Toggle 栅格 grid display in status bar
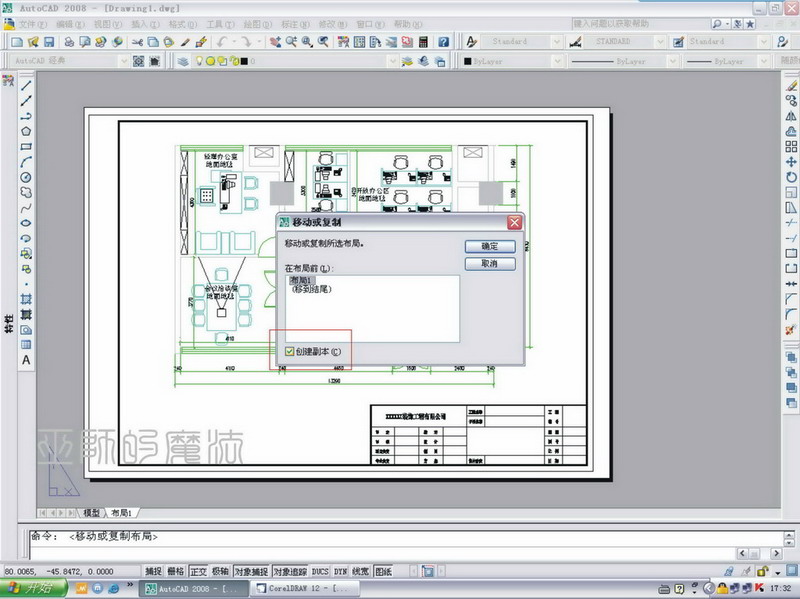800x599 pixels. tap(176, 571)
